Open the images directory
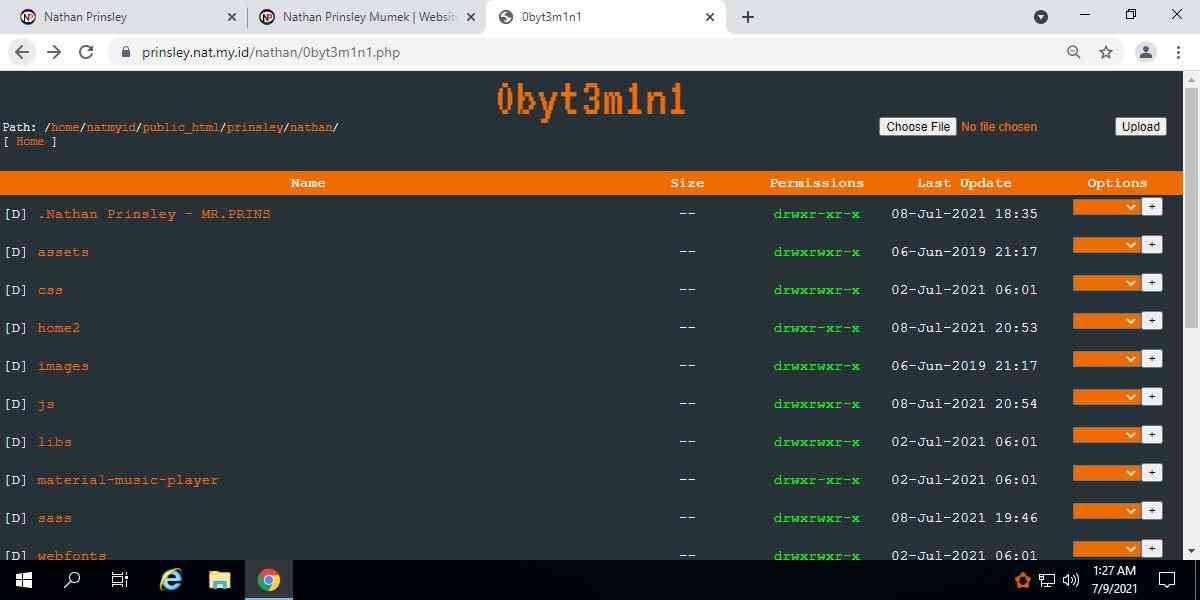The height and width of the screenshot is (600, 1200). click(63, 366)
